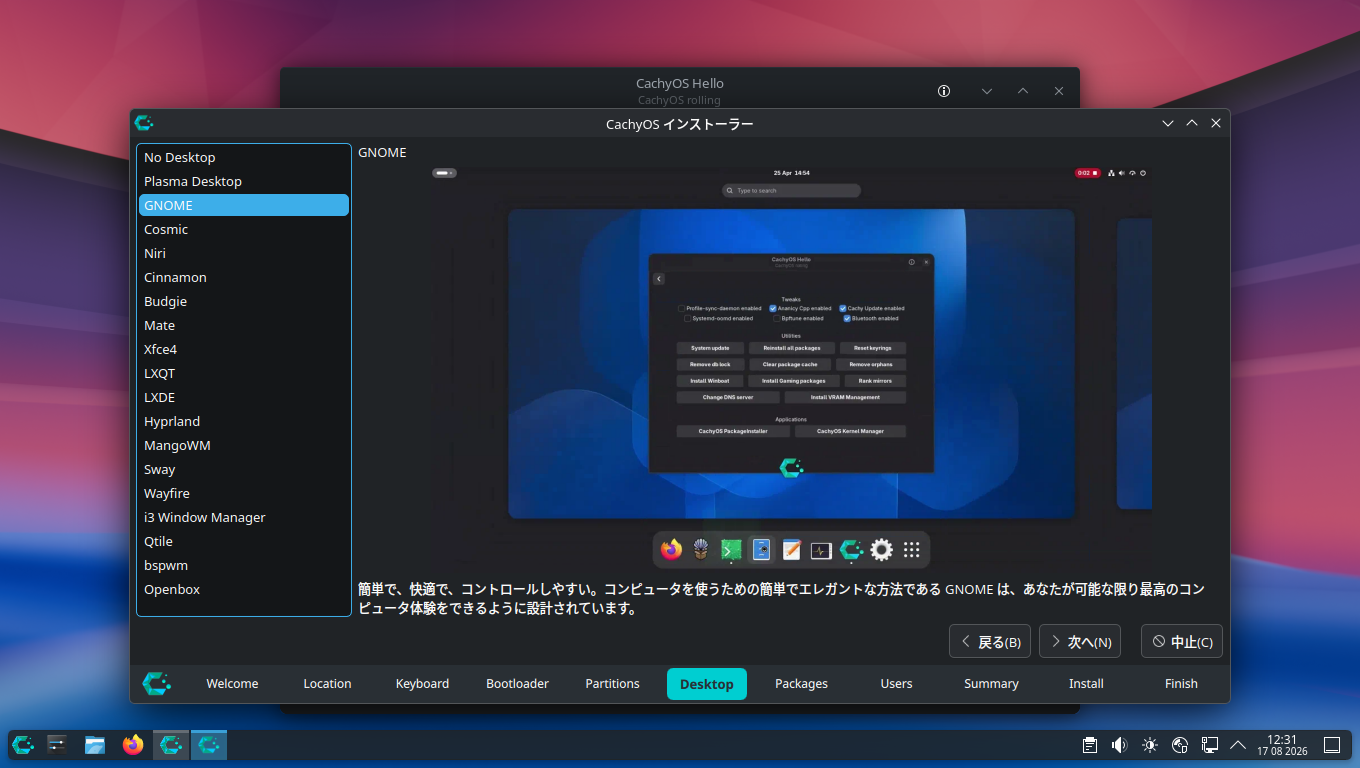Image resolution: width=1360 pixels, height=768 pixels.
Task: Go to the Packages step
Action: coord(802,684)
